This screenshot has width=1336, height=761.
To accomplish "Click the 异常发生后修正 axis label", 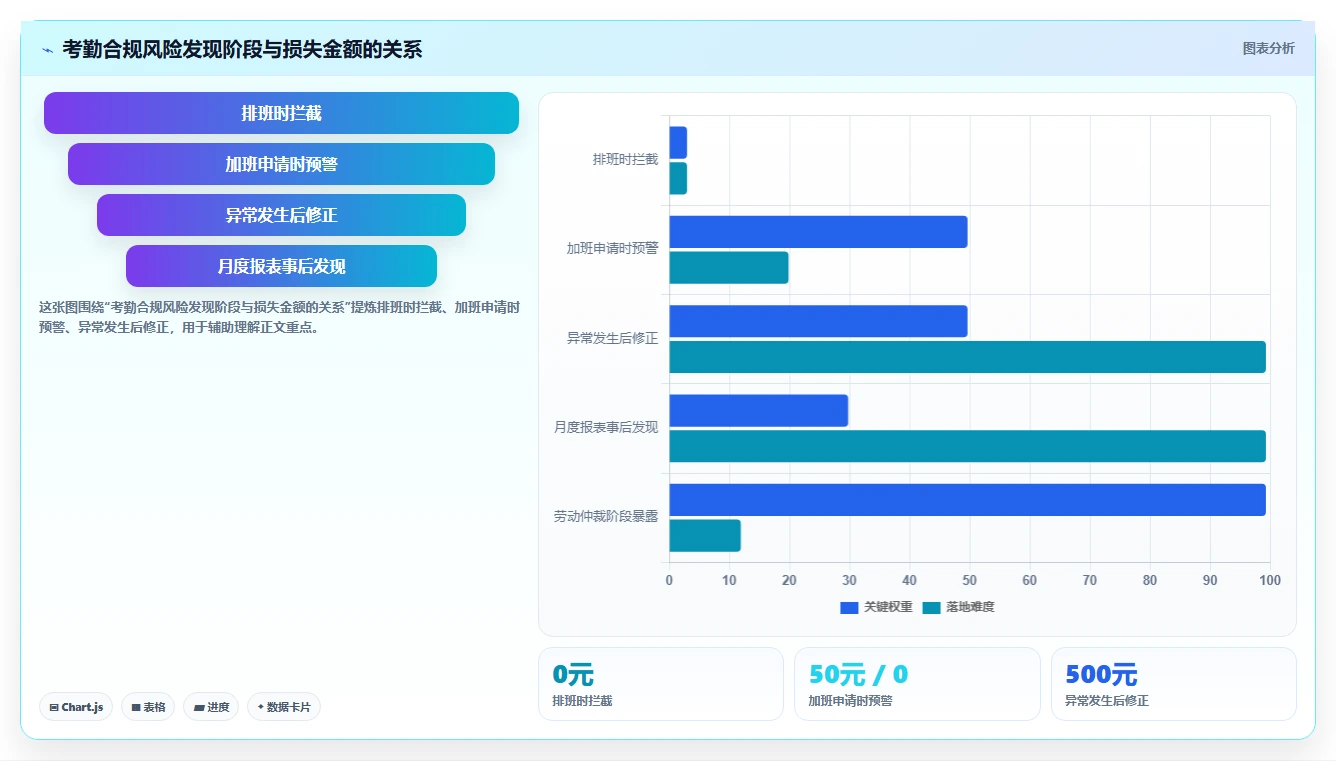I will 612,339.
